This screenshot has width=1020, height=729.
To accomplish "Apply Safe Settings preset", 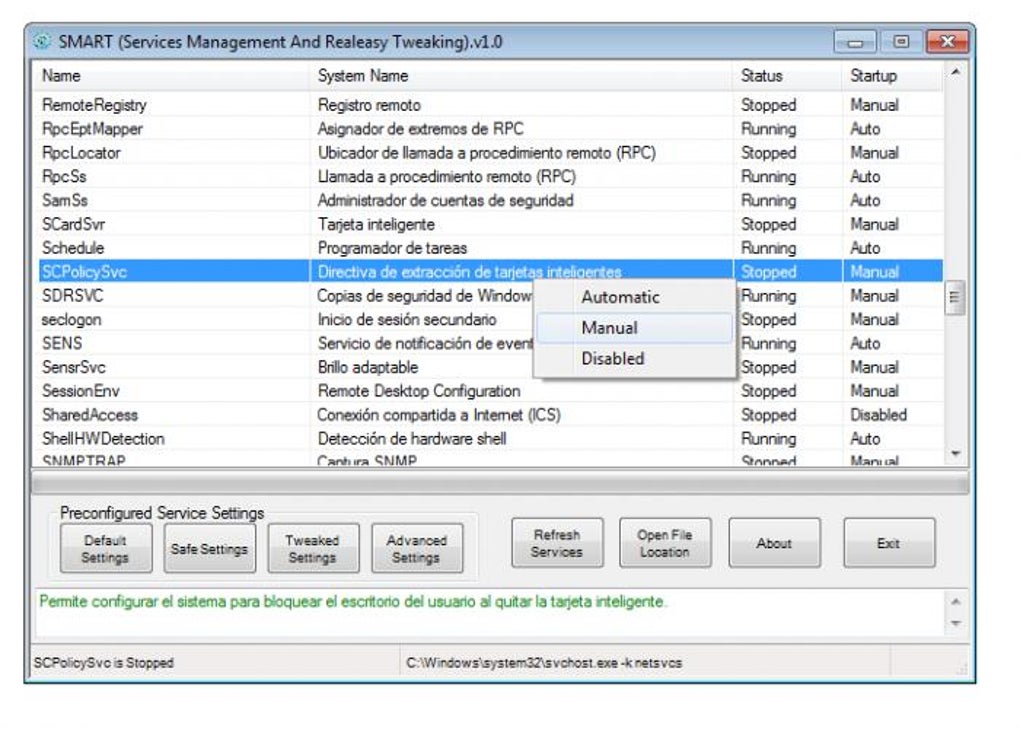I will (x=209, y=546).
